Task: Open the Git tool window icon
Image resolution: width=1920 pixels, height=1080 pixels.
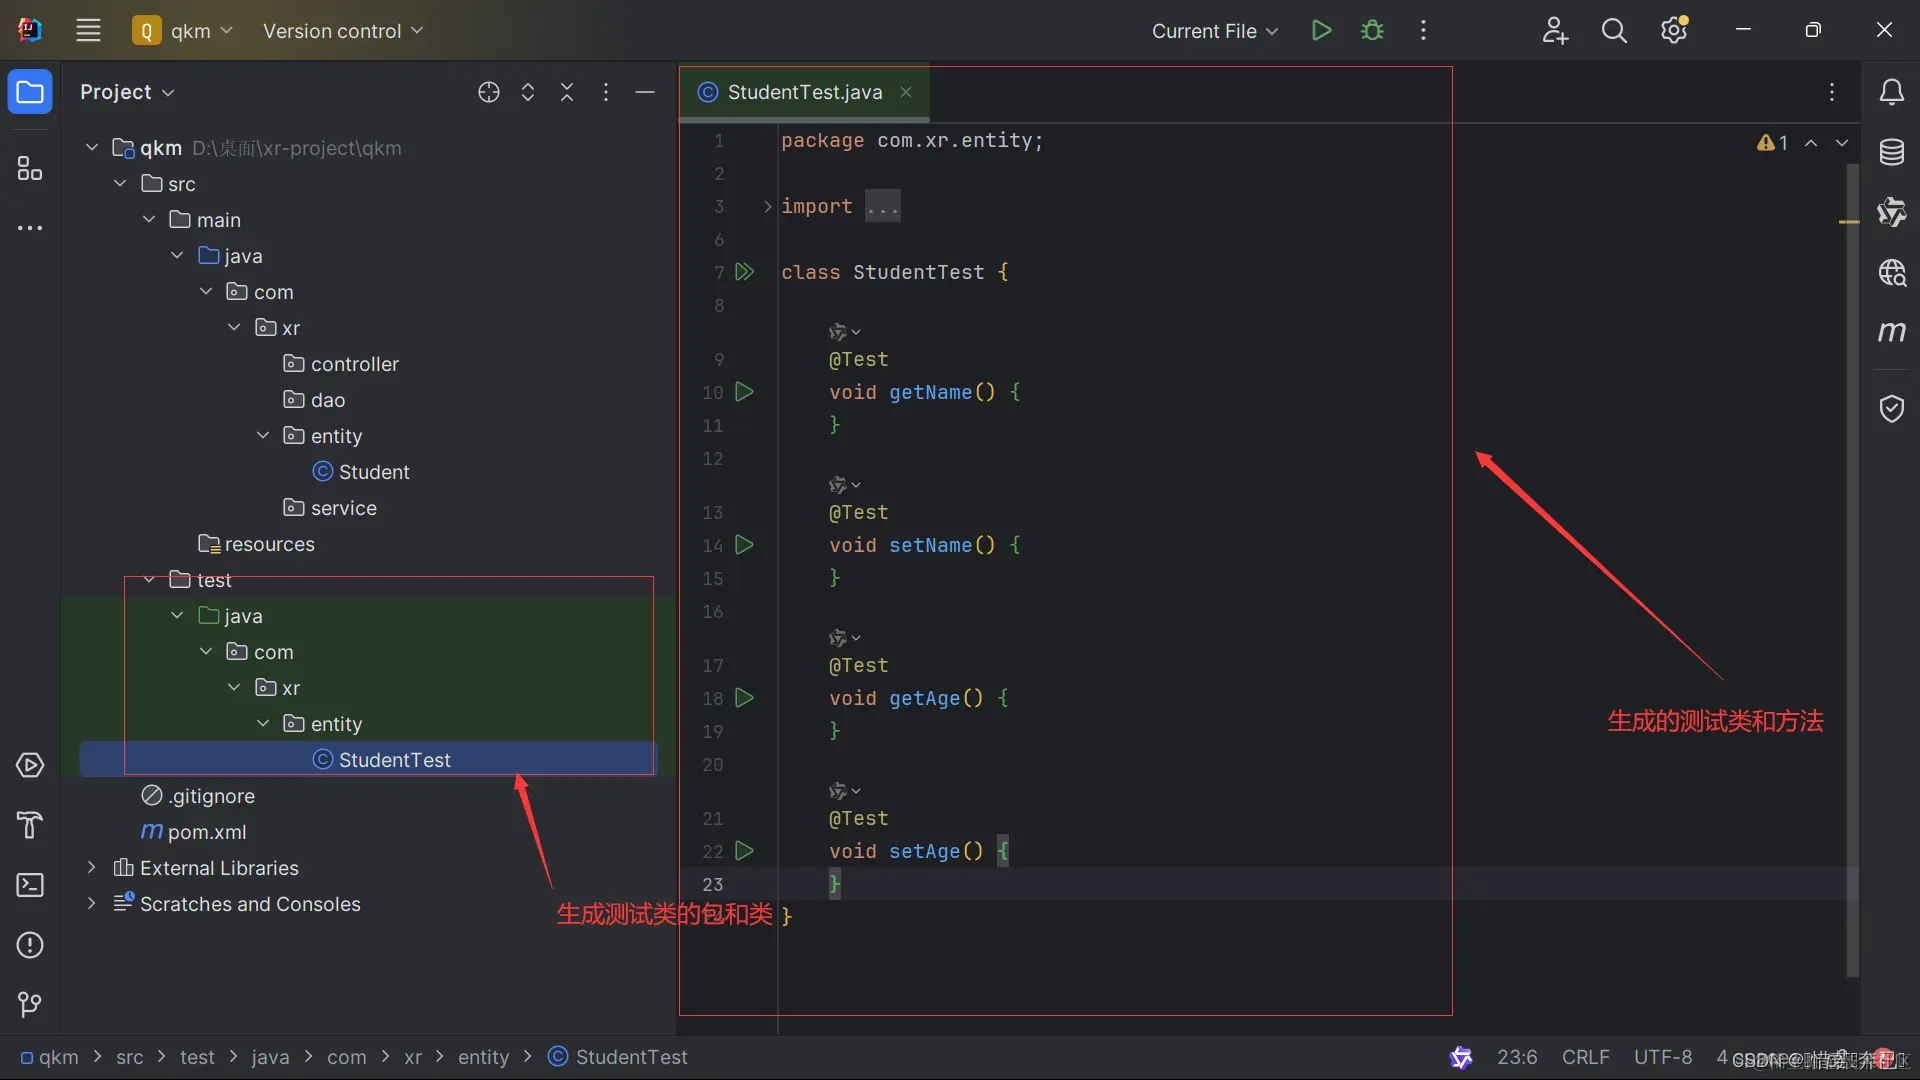Action: 30,1004
